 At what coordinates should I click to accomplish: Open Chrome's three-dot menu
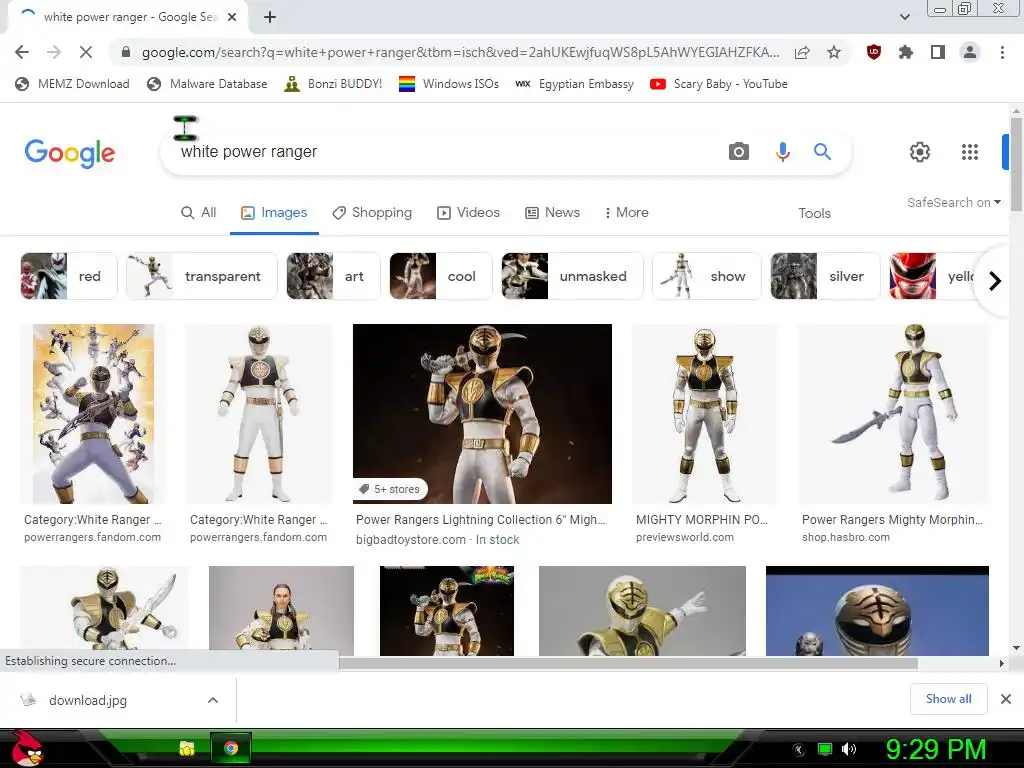(1002, 52)
